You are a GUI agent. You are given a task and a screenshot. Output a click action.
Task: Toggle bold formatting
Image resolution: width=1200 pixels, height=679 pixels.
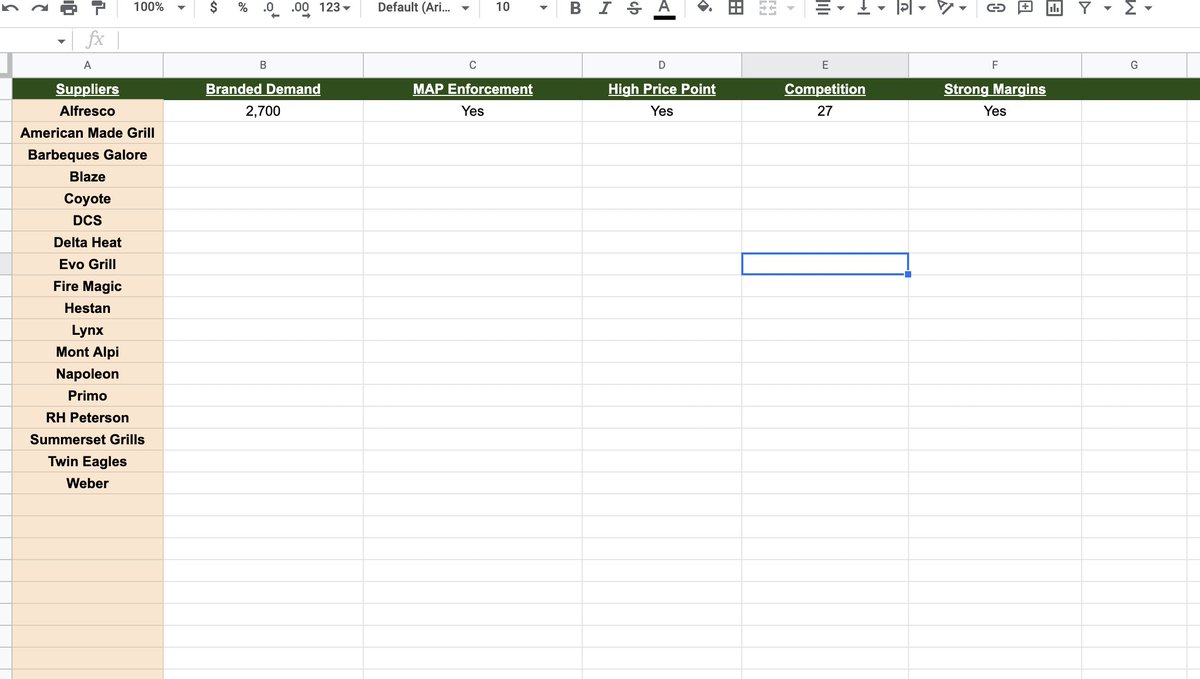click(575, 8)
